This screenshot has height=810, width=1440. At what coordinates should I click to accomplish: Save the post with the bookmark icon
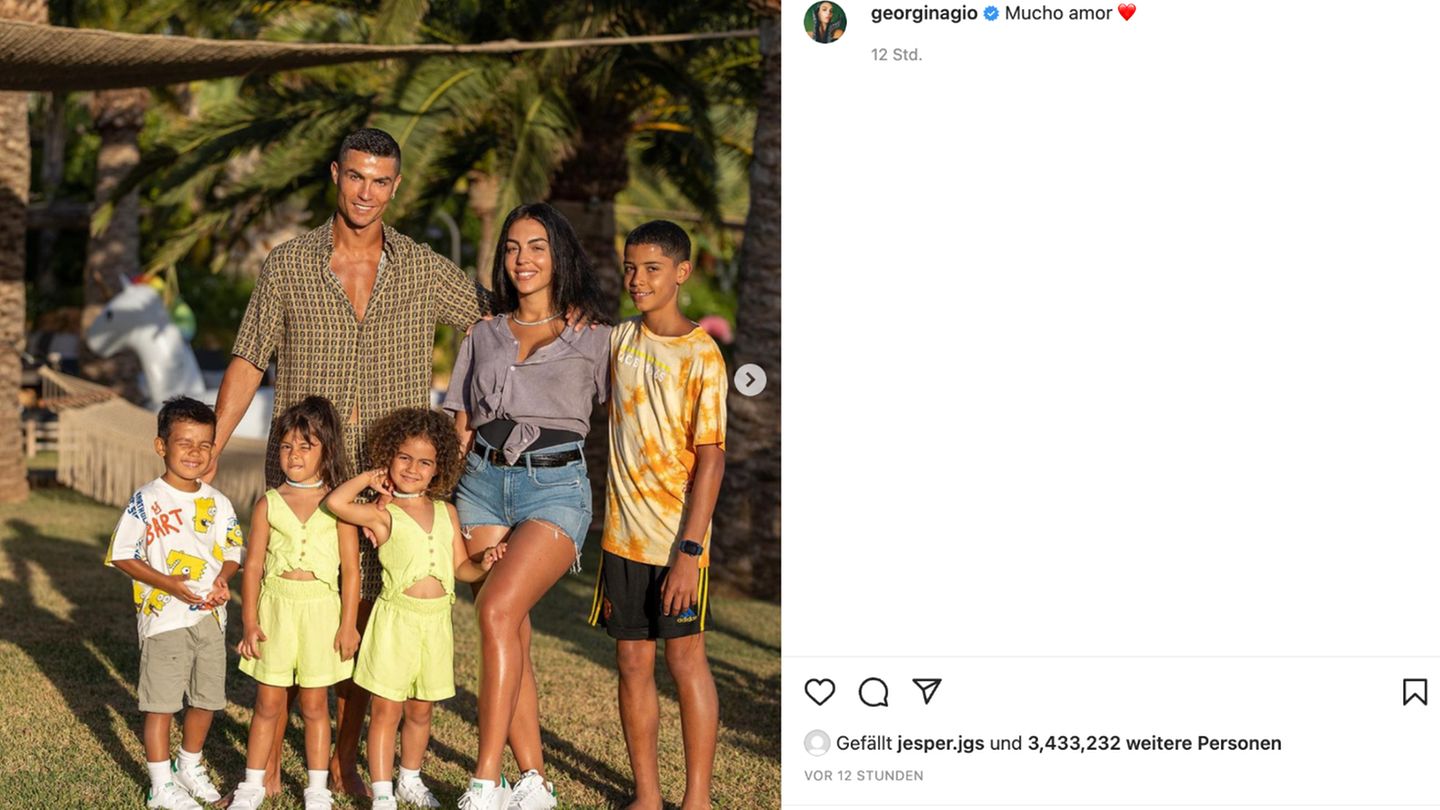point(1414,692)
